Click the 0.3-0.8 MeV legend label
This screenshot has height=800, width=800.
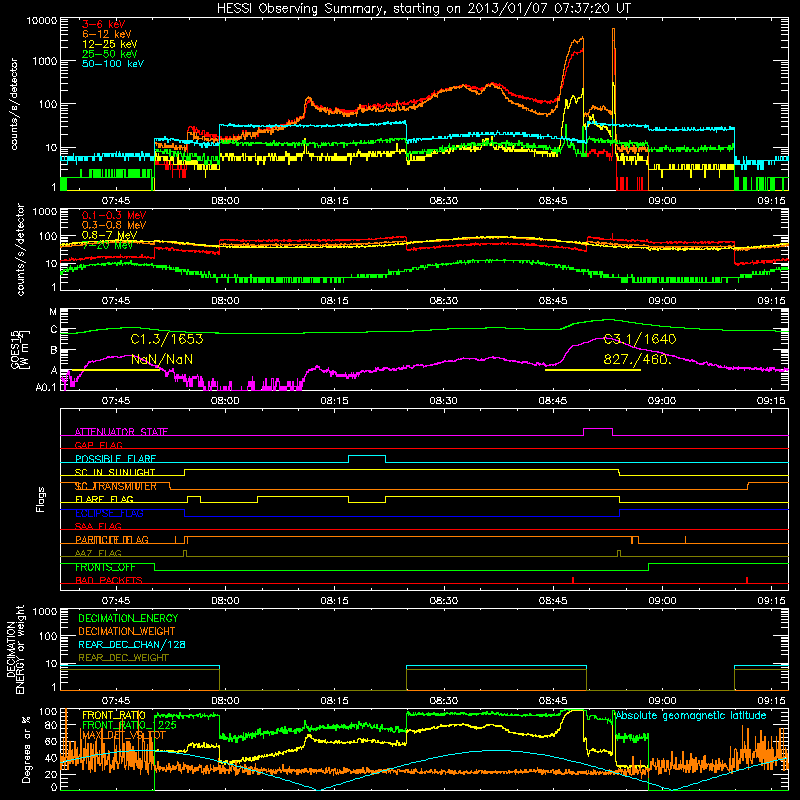(113, 225)
